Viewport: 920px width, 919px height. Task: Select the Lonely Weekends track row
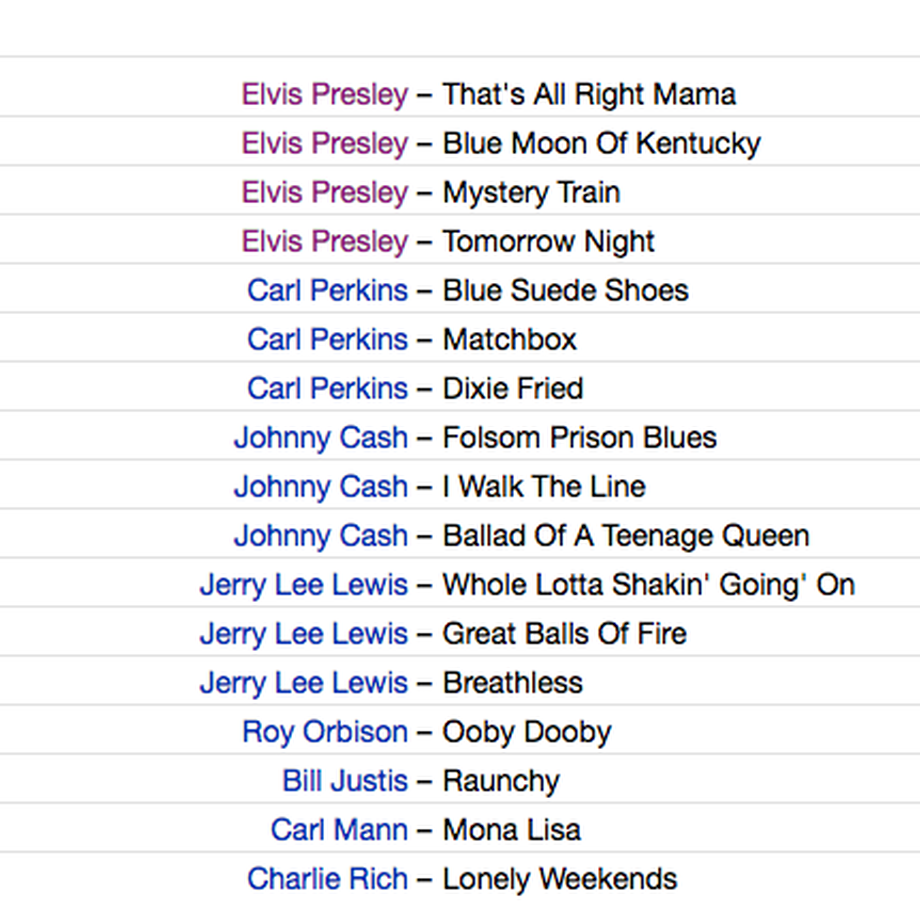[x=460, y=879]
